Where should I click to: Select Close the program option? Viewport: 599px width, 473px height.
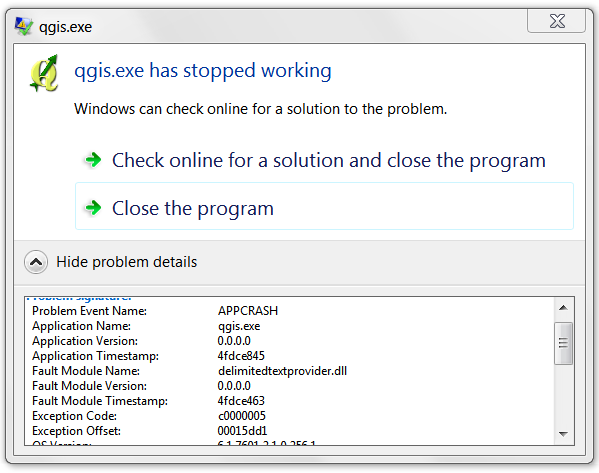point(324,206)
